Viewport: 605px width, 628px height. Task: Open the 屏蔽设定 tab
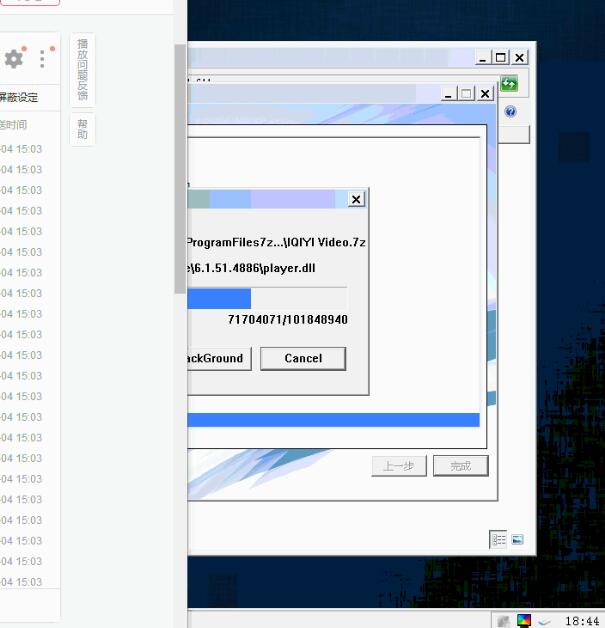(19, 97)
